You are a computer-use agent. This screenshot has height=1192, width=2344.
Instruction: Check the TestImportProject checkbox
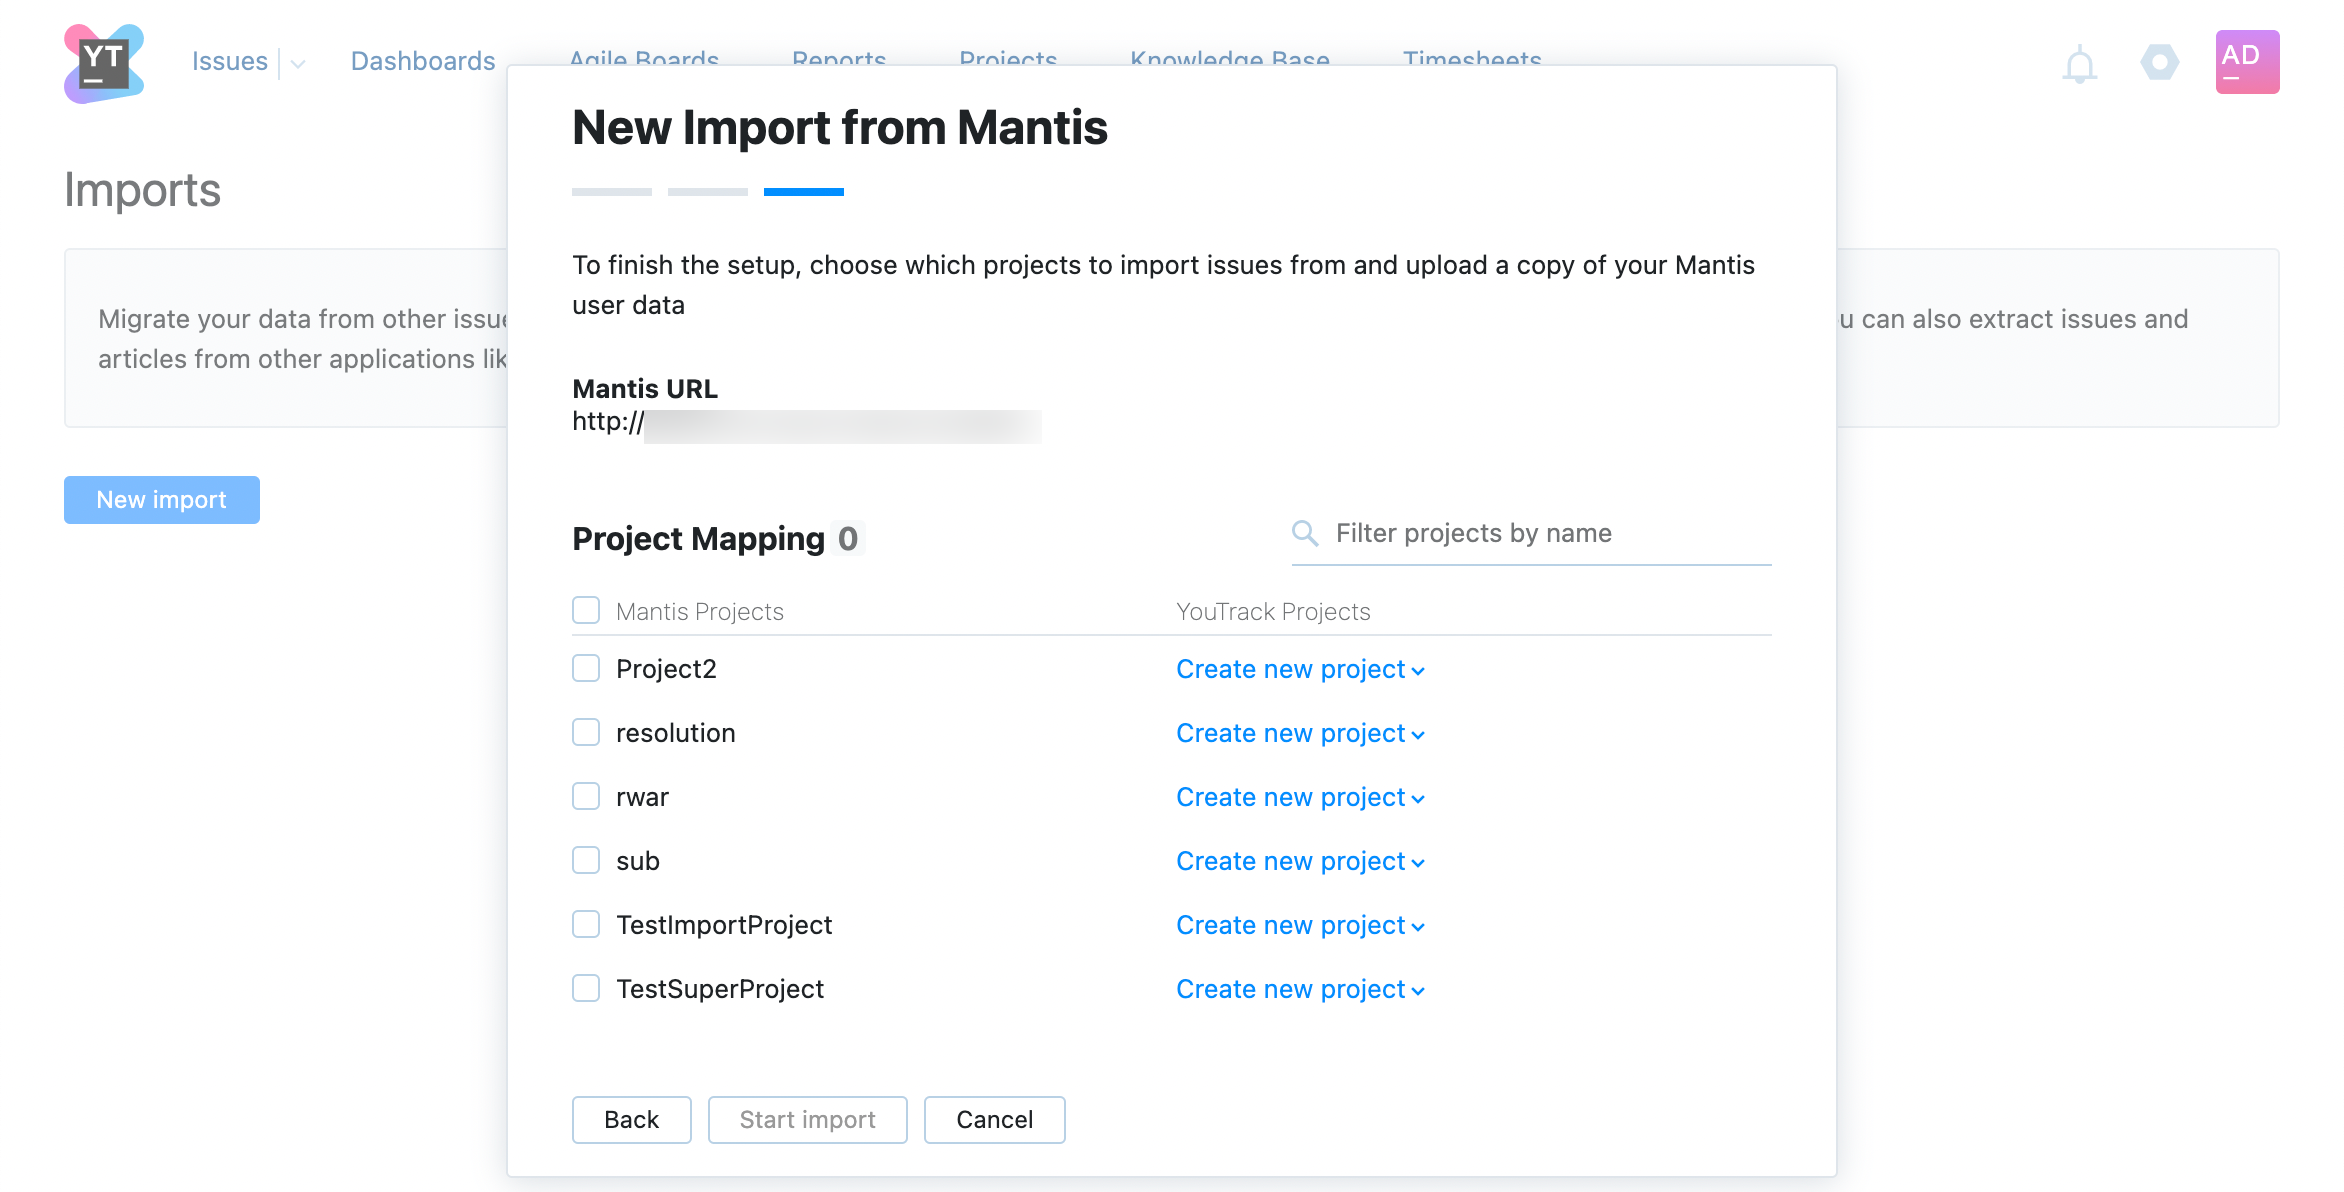pos(586,924)
